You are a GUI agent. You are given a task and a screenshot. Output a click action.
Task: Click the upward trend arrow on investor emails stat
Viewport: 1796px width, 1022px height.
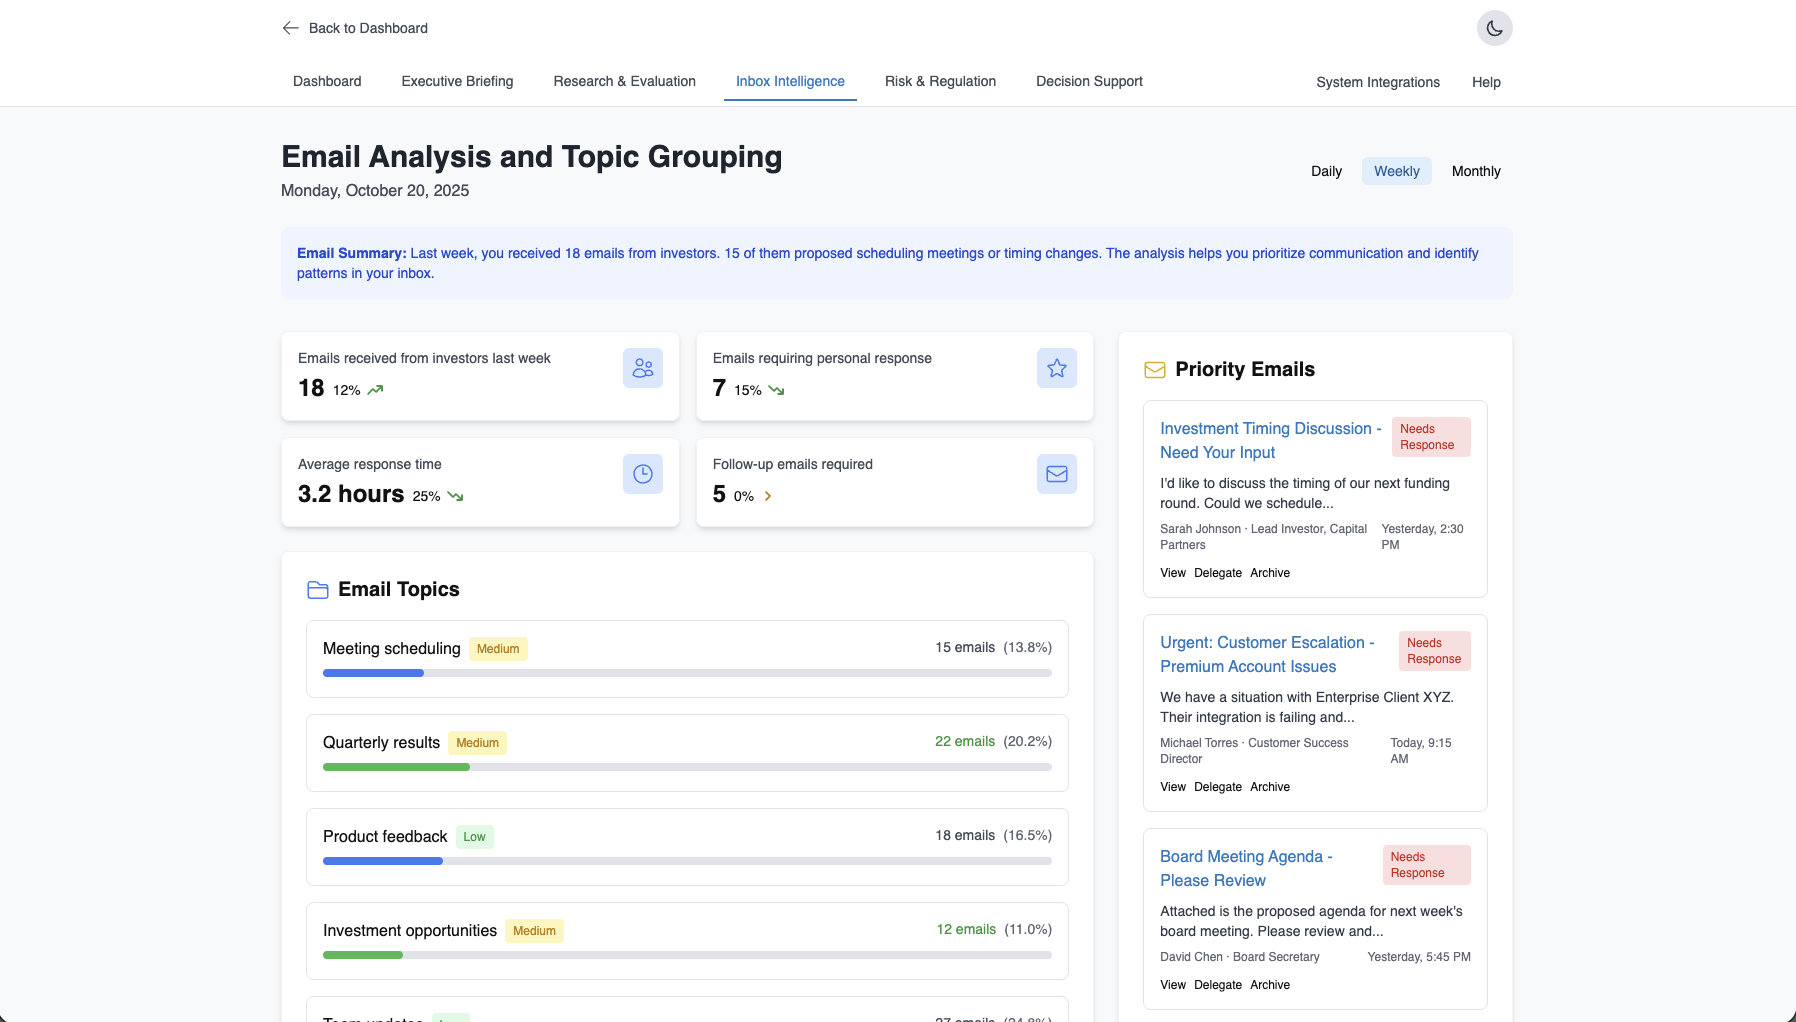(x=375, y=389)
